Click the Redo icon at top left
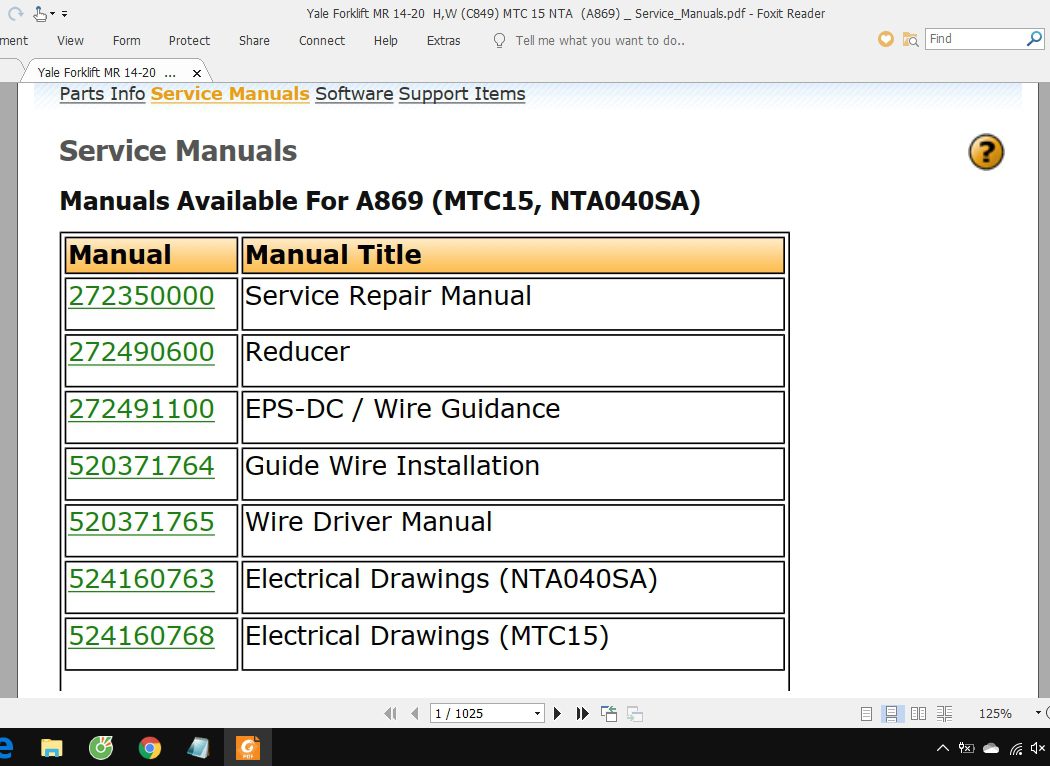 [x=15, y=12]
